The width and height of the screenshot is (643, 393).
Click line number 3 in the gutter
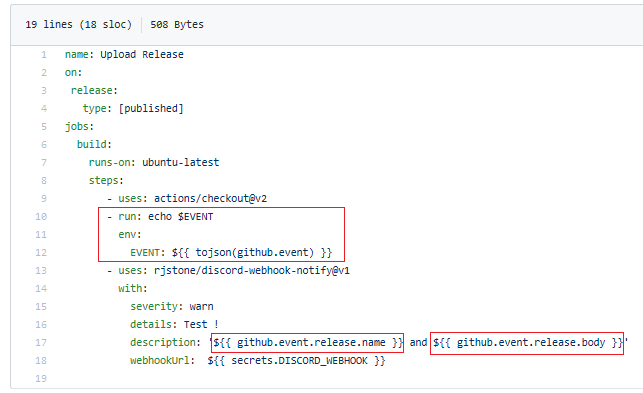[x=44, y=91]
